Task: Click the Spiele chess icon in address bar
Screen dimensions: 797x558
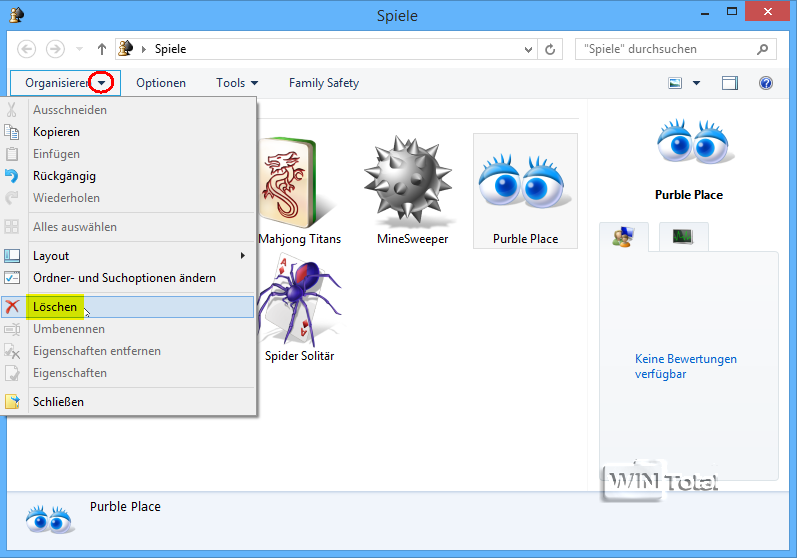Action: coord(126,49)
